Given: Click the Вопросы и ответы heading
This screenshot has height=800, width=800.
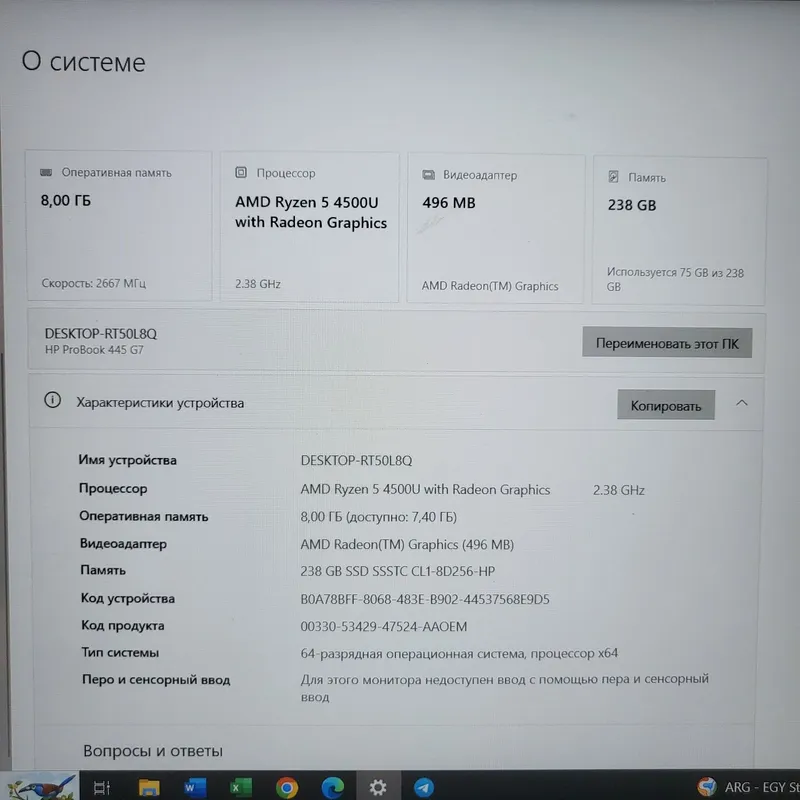Looking at the screenshot, I should pos(153,751).
